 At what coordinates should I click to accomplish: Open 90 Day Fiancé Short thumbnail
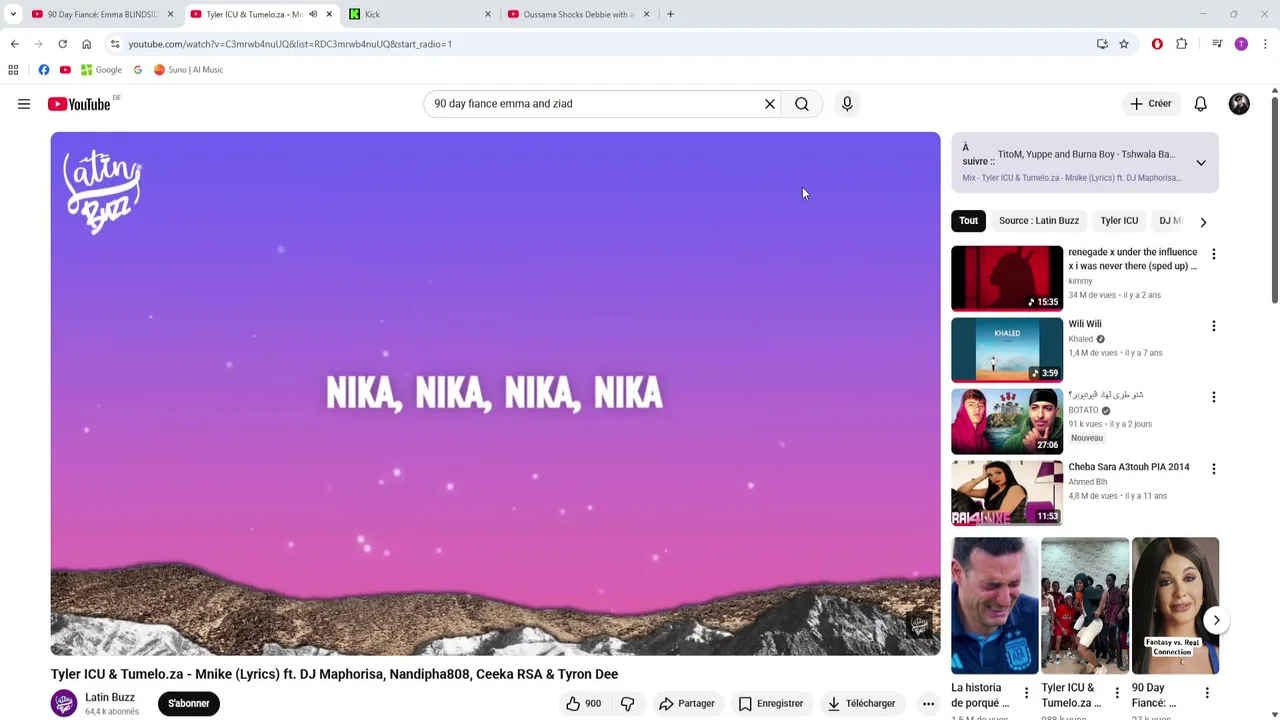pyautogui.click(x=1175, y=605)
